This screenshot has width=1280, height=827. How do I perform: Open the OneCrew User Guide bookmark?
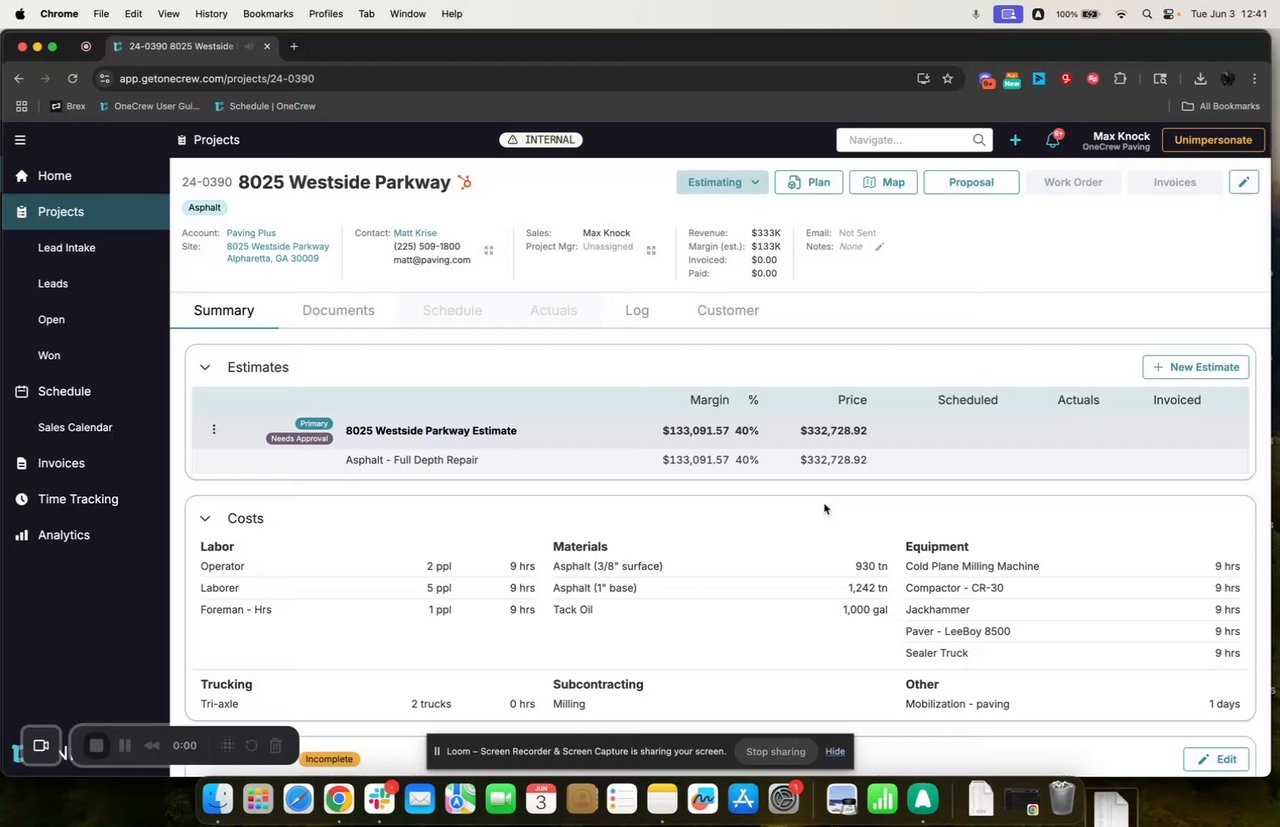150,106
